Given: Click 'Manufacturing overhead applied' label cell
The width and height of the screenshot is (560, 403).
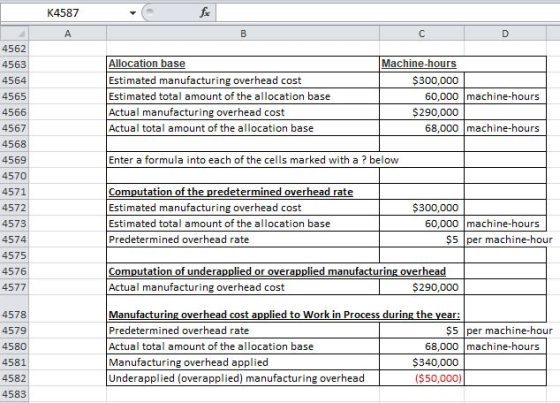Looking at the screenshot, I should coord(243,362).
